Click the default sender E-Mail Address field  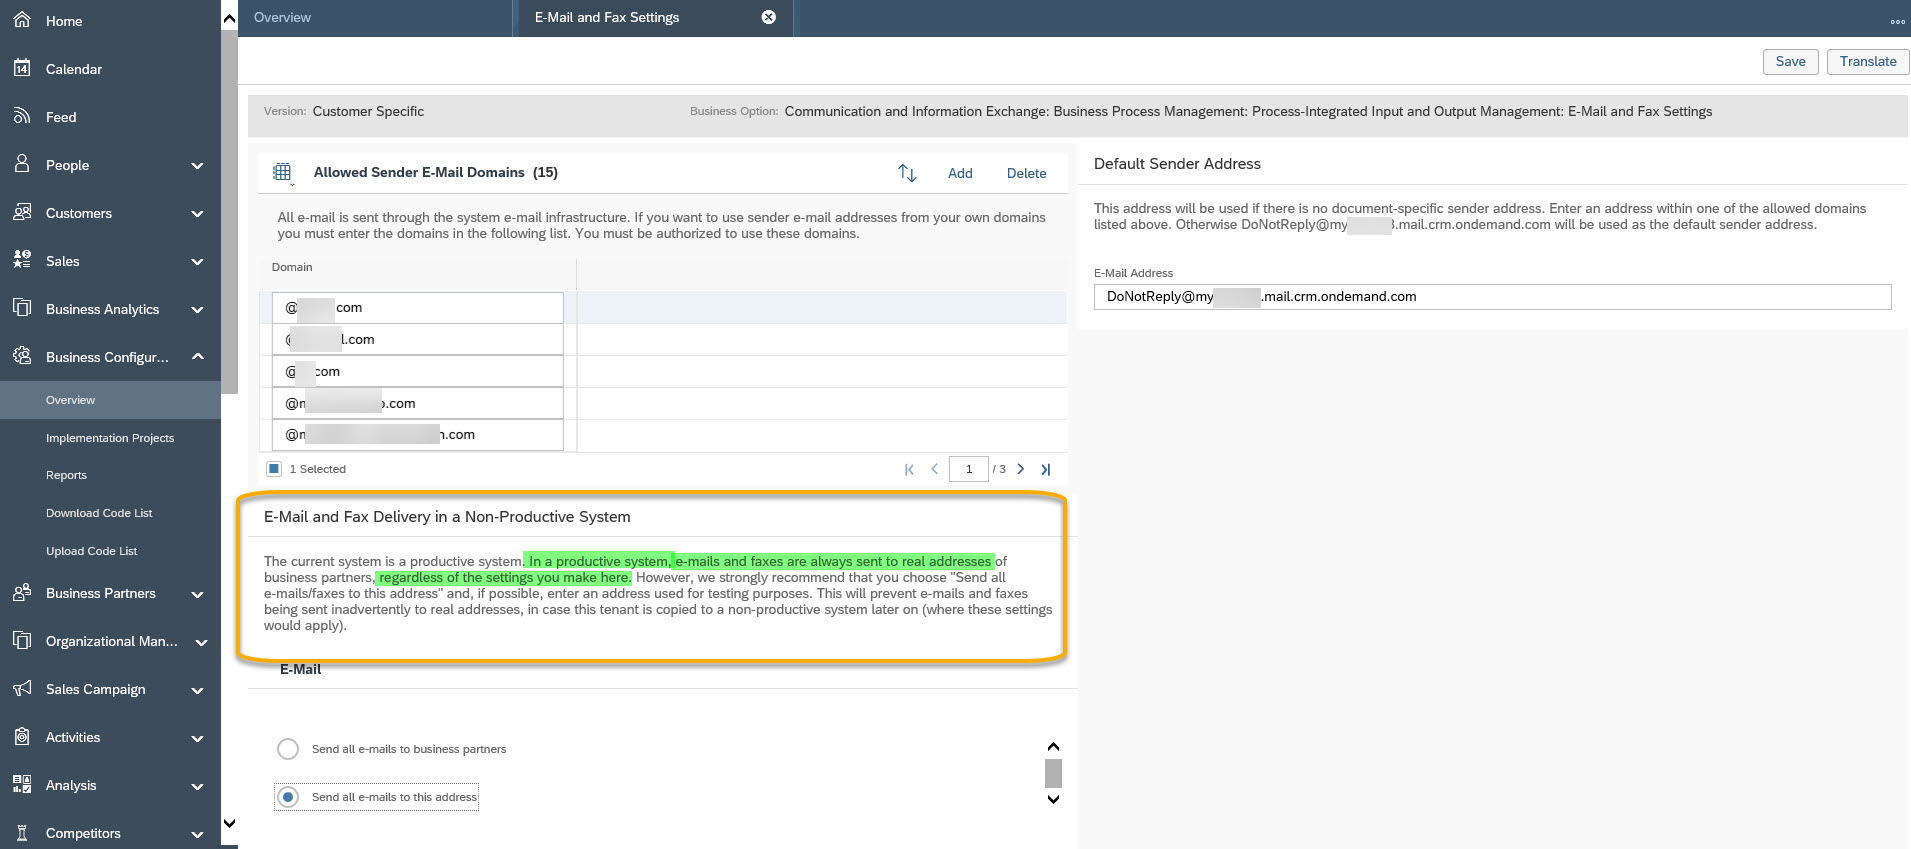[x=1492, y=297]
